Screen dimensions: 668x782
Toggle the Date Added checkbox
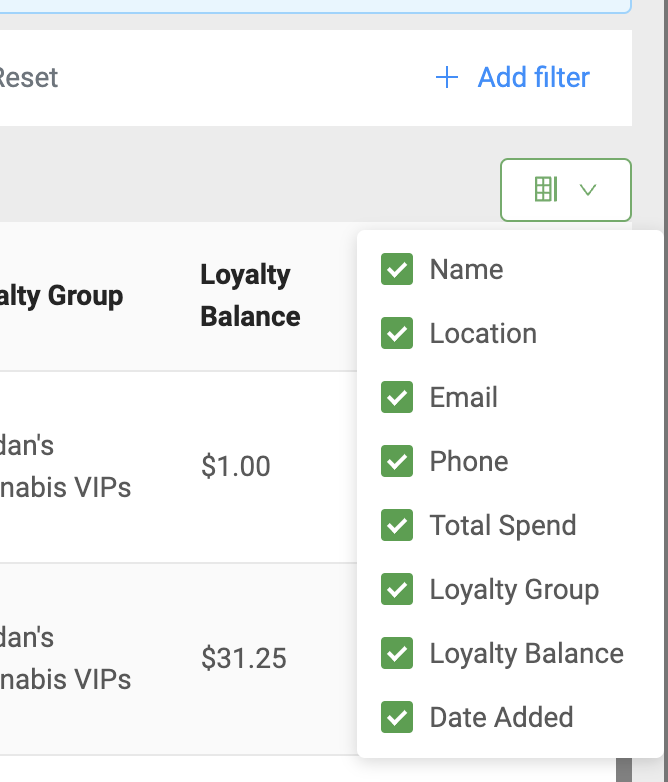[x=397, y=718]
